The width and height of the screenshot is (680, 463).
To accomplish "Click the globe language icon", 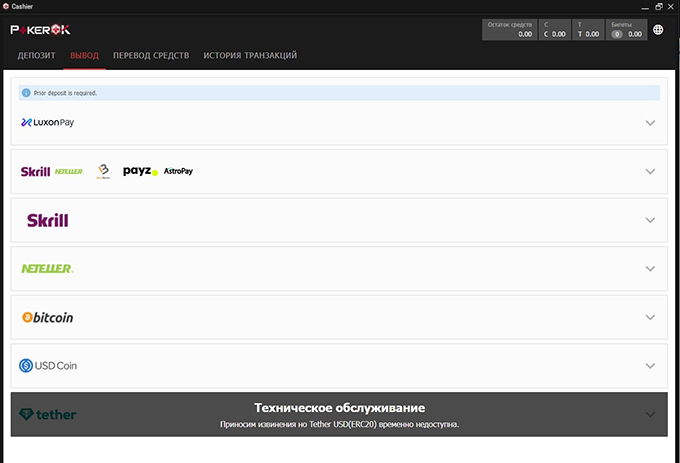I will pos(658,30).
